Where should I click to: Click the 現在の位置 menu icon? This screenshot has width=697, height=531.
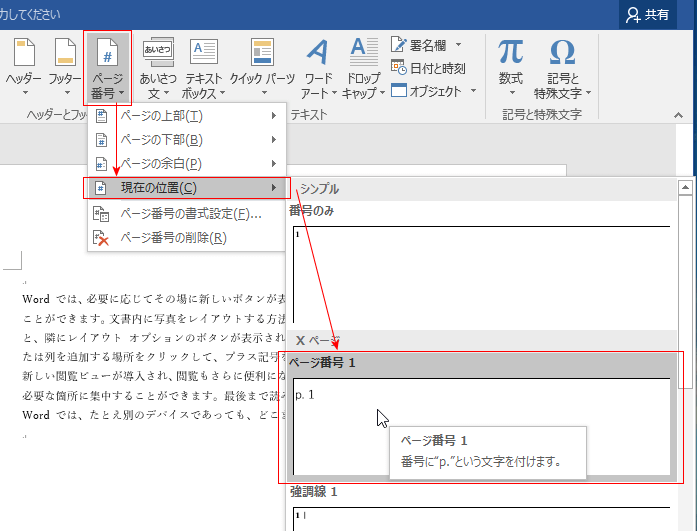[101, 188]
